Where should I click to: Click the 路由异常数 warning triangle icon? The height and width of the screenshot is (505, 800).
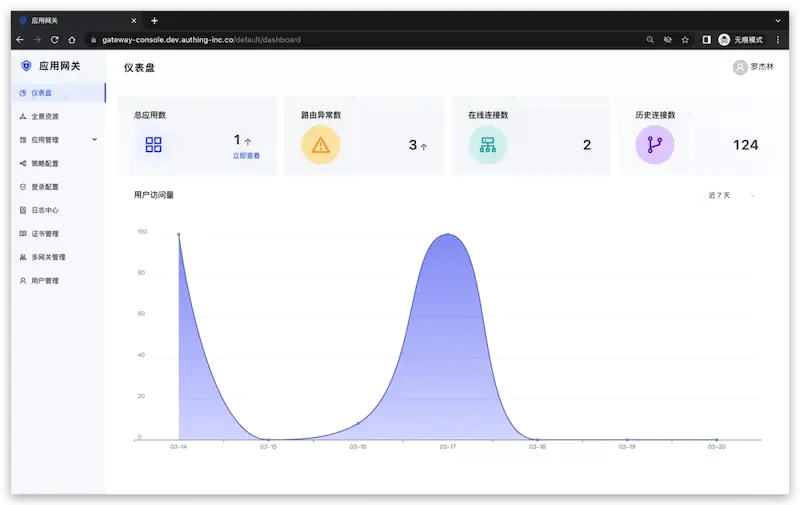tap(320, 145)
